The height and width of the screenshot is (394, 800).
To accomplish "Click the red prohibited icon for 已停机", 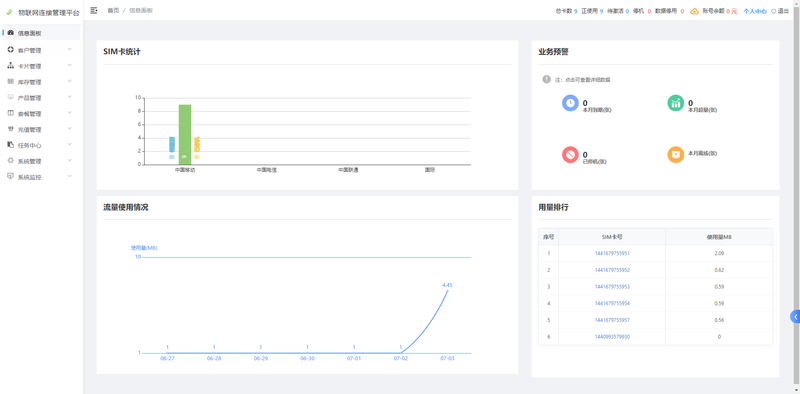I will point(570,155).
